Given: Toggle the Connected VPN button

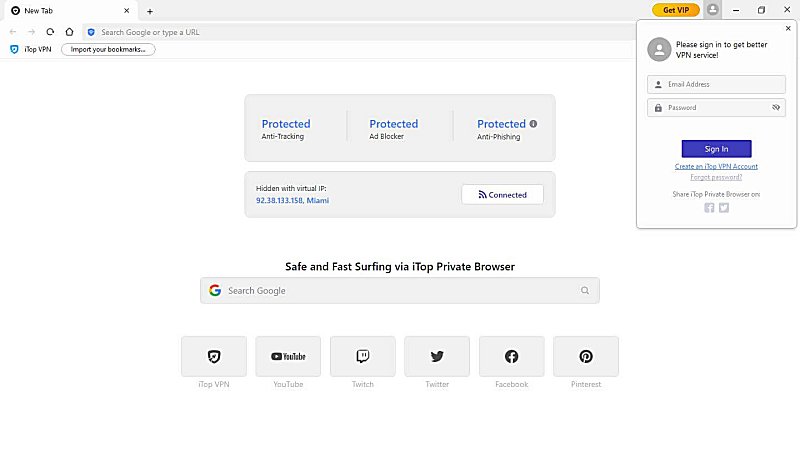Looking at the screenshot, I should (502, 195).
